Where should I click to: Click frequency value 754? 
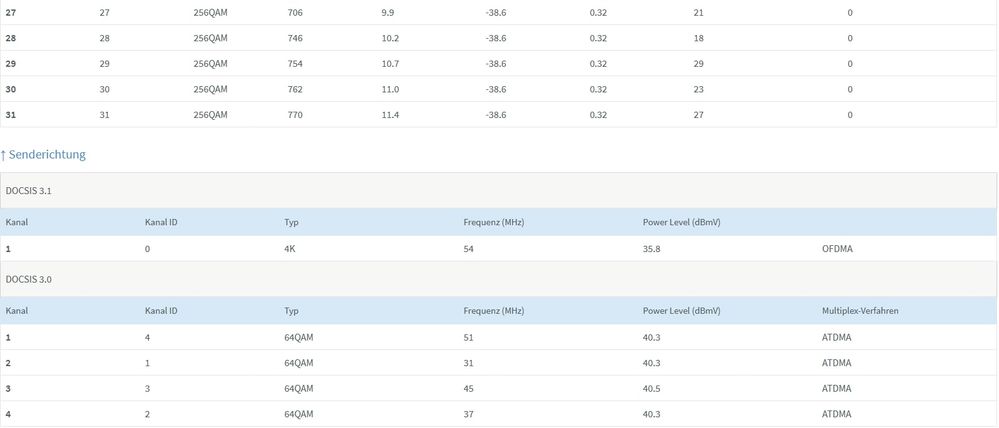(295, 64)
